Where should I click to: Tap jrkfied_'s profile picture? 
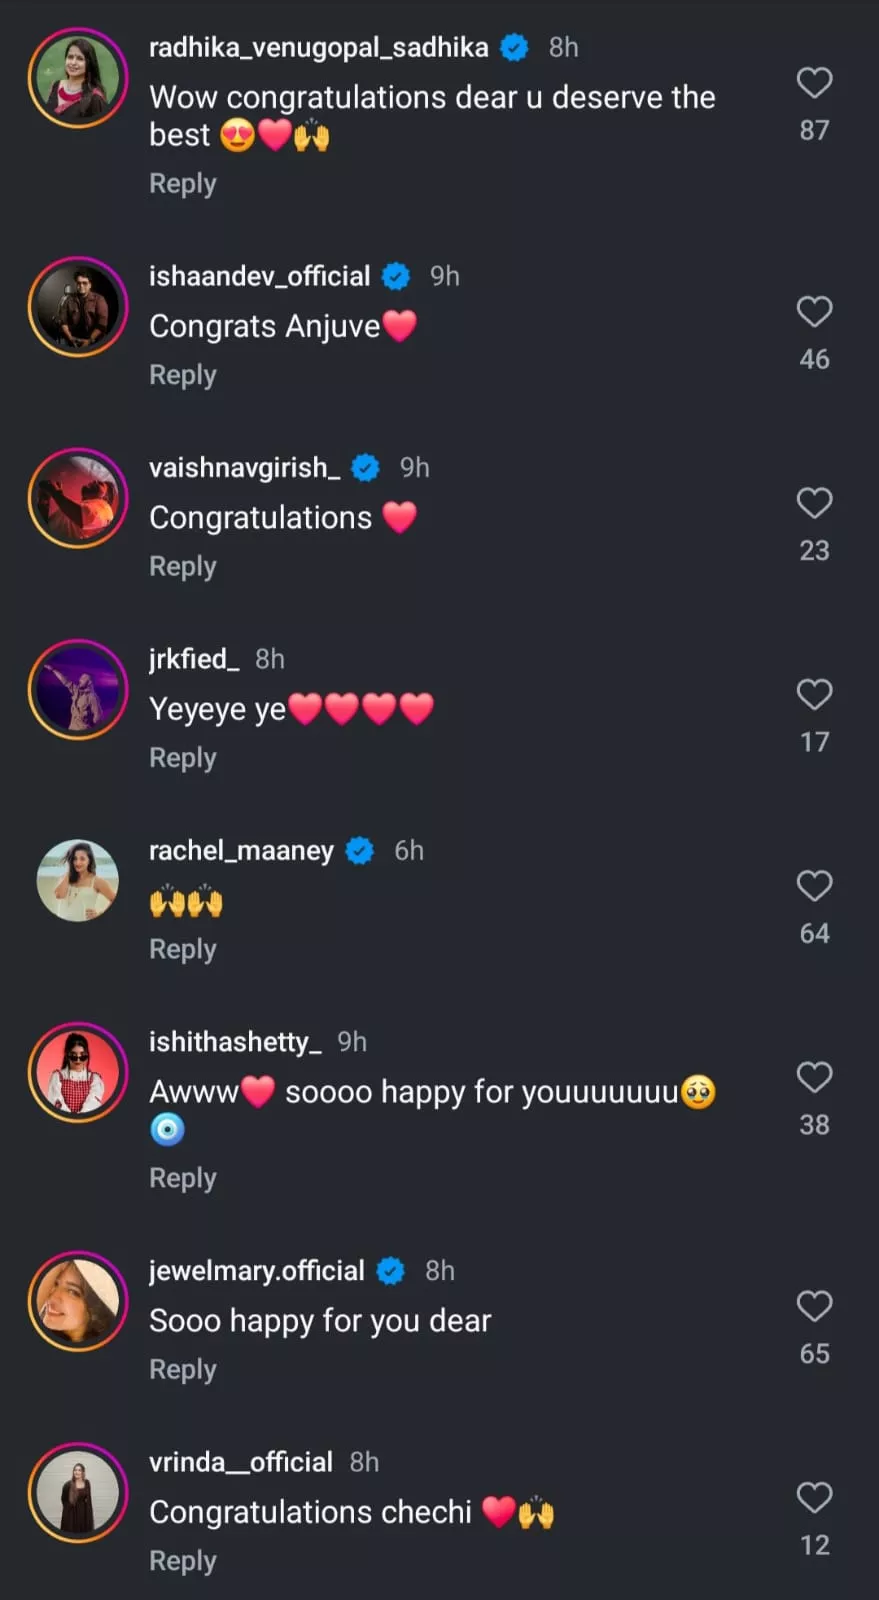(x=78, y=689)
